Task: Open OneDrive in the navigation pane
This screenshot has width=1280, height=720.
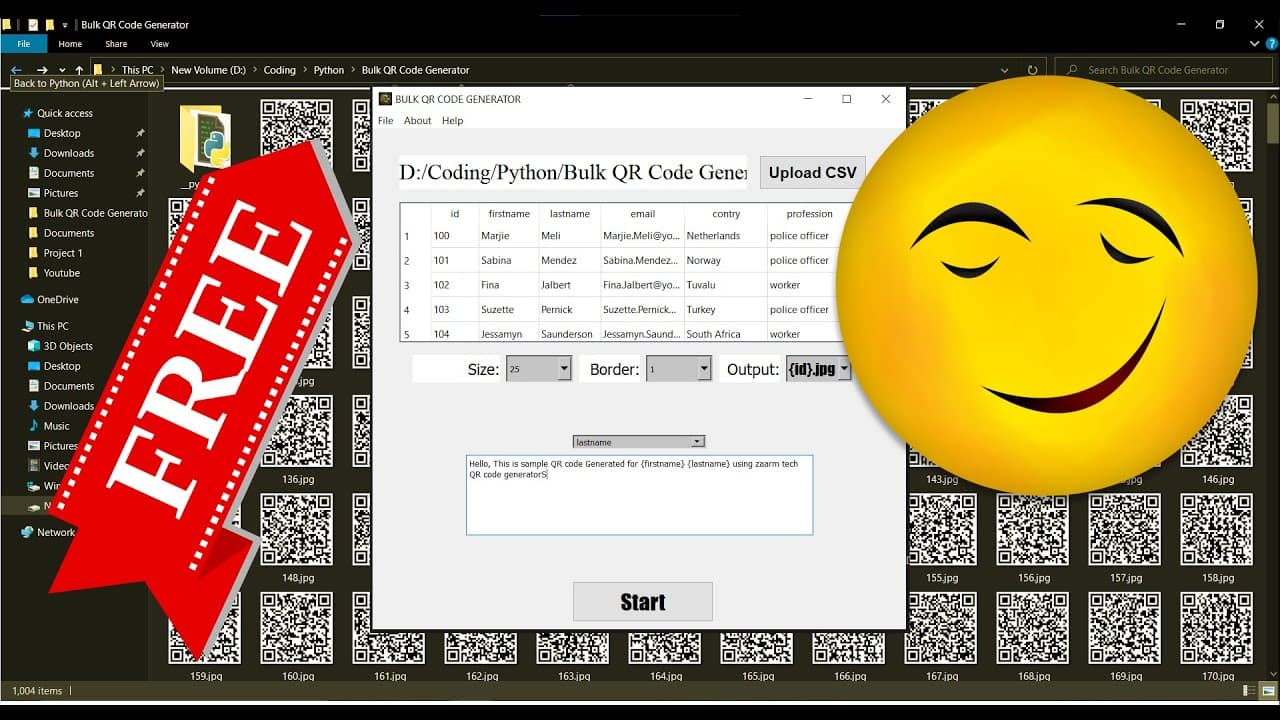Action: click(50, 299)
